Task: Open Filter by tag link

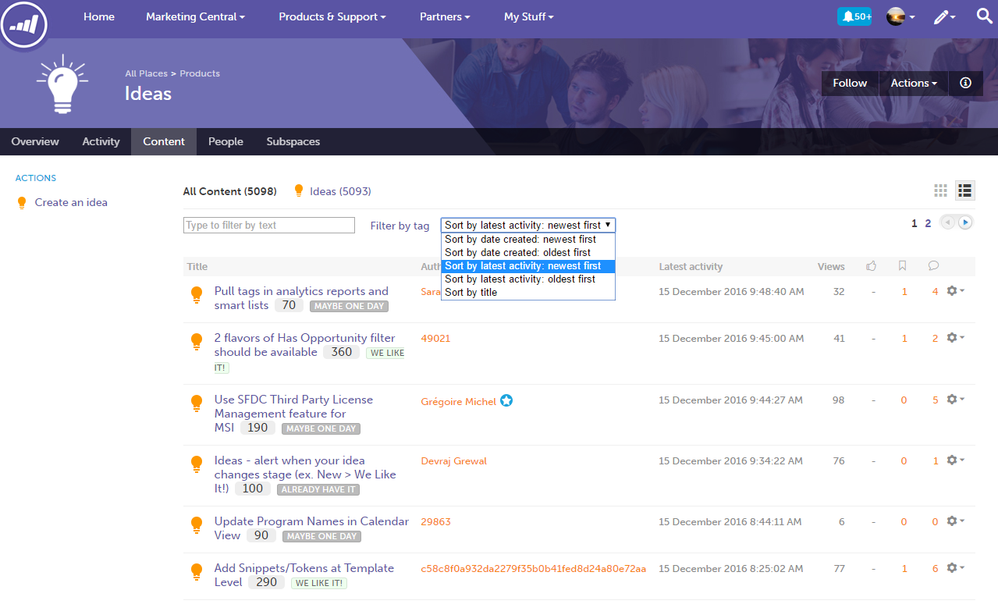Action: 400,225
